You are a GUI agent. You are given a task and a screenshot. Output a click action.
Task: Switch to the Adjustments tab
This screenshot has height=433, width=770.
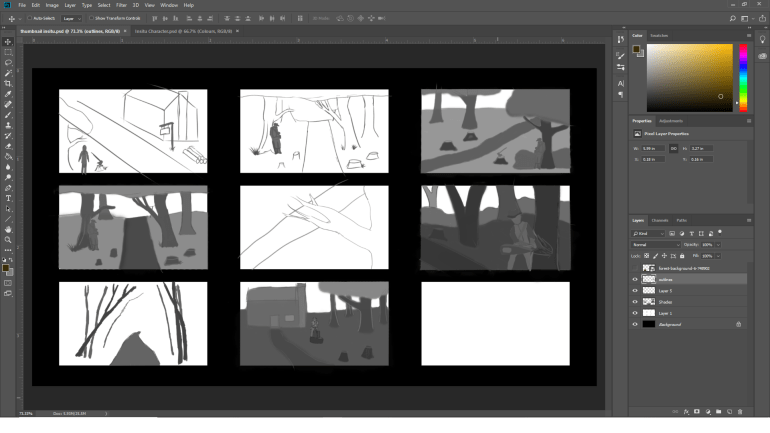(x=671, y=121)
